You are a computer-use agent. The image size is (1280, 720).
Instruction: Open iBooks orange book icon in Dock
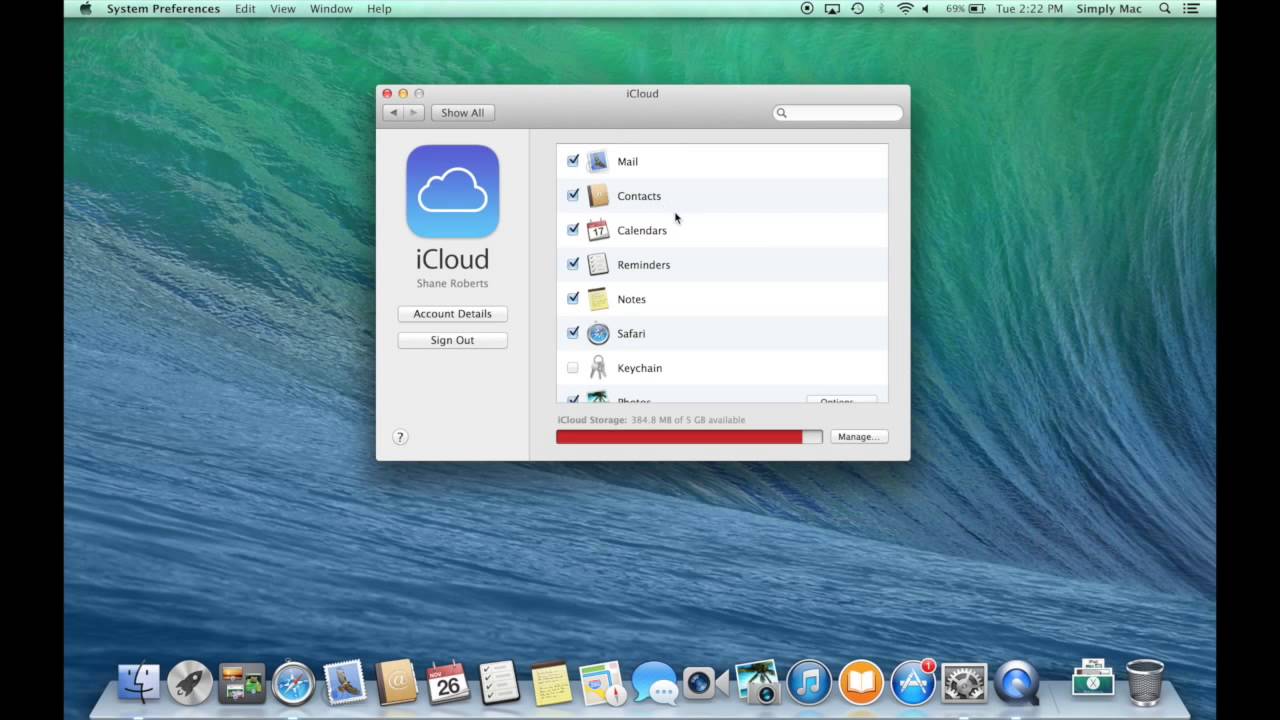(x=861, y=683)
